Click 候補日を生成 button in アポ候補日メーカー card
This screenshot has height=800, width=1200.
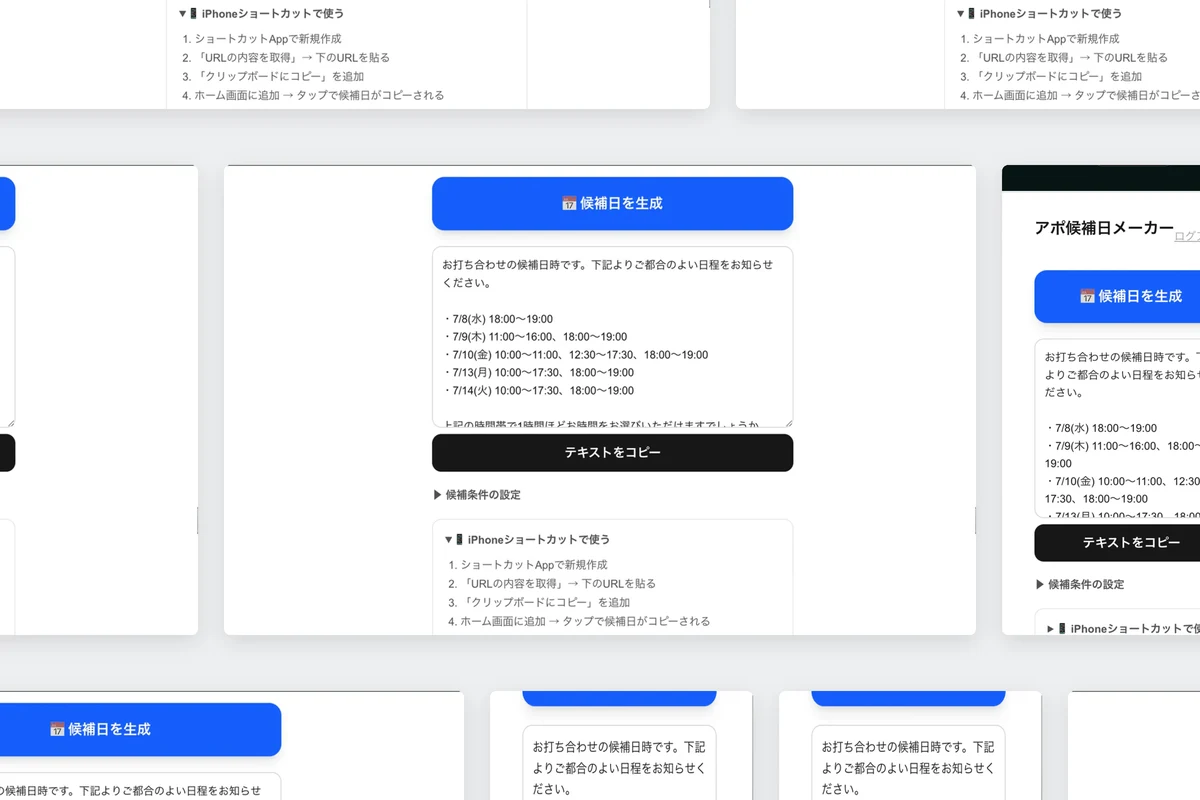click(1117, 296)
